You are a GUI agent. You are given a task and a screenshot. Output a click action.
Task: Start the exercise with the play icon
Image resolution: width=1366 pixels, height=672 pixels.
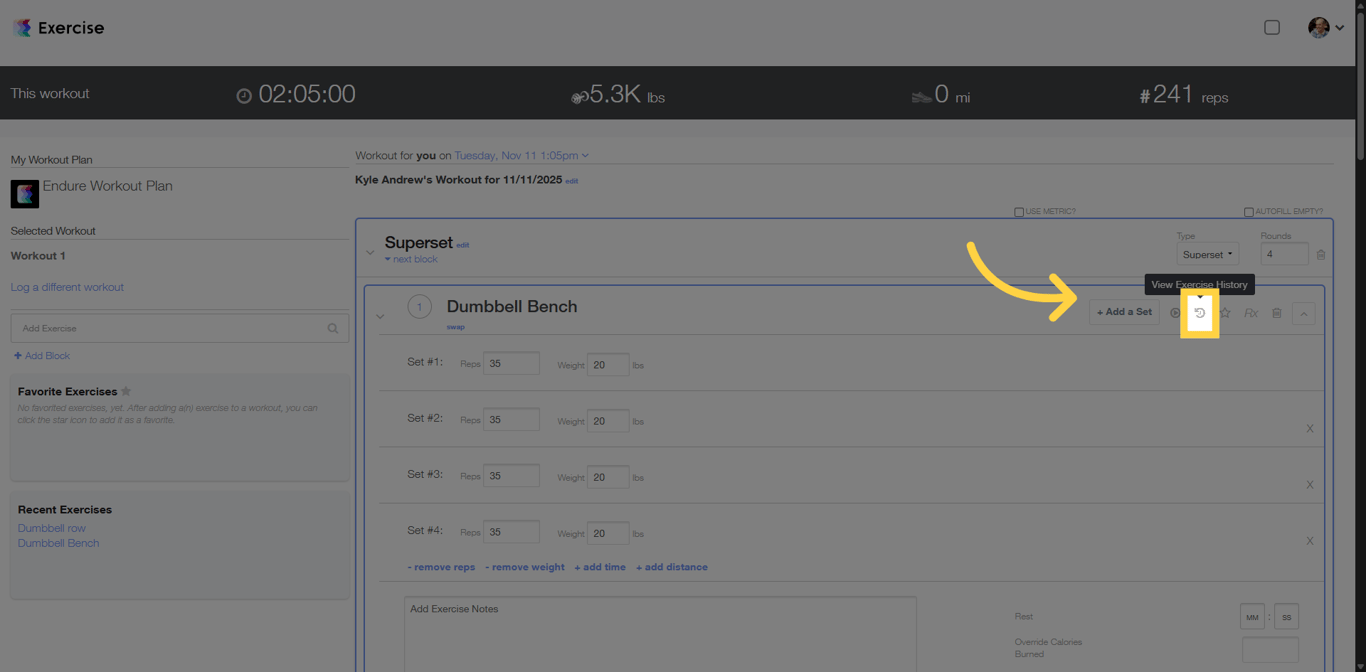coord(1175,313)
